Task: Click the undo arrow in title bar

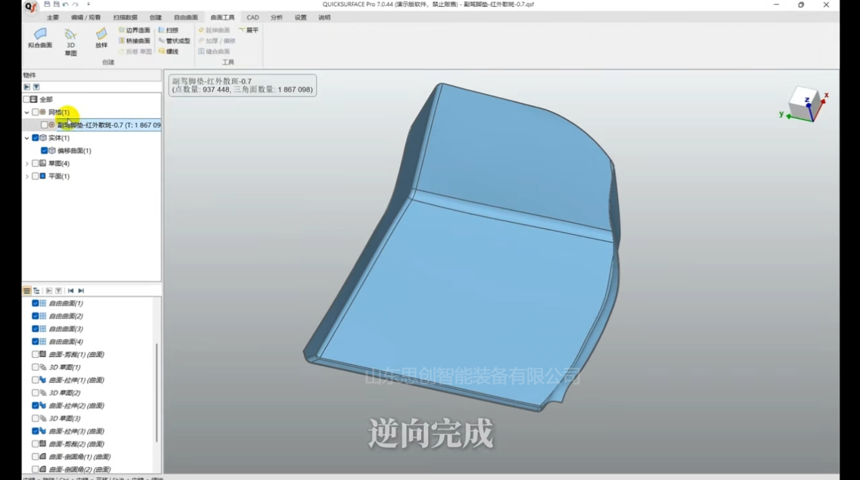Action: click(66, 4)
